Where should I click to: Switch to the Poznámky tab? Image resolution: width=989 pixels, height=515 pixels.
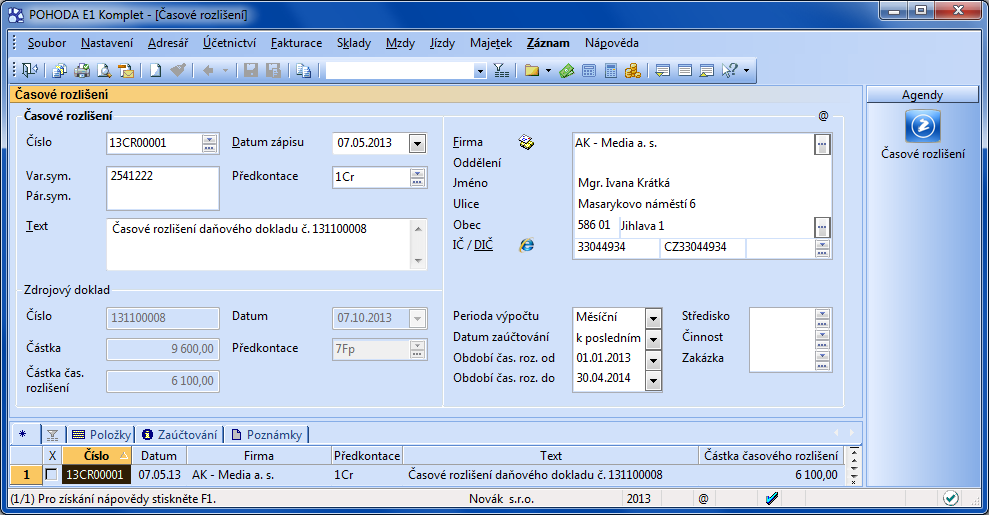(x=266, y=434)
